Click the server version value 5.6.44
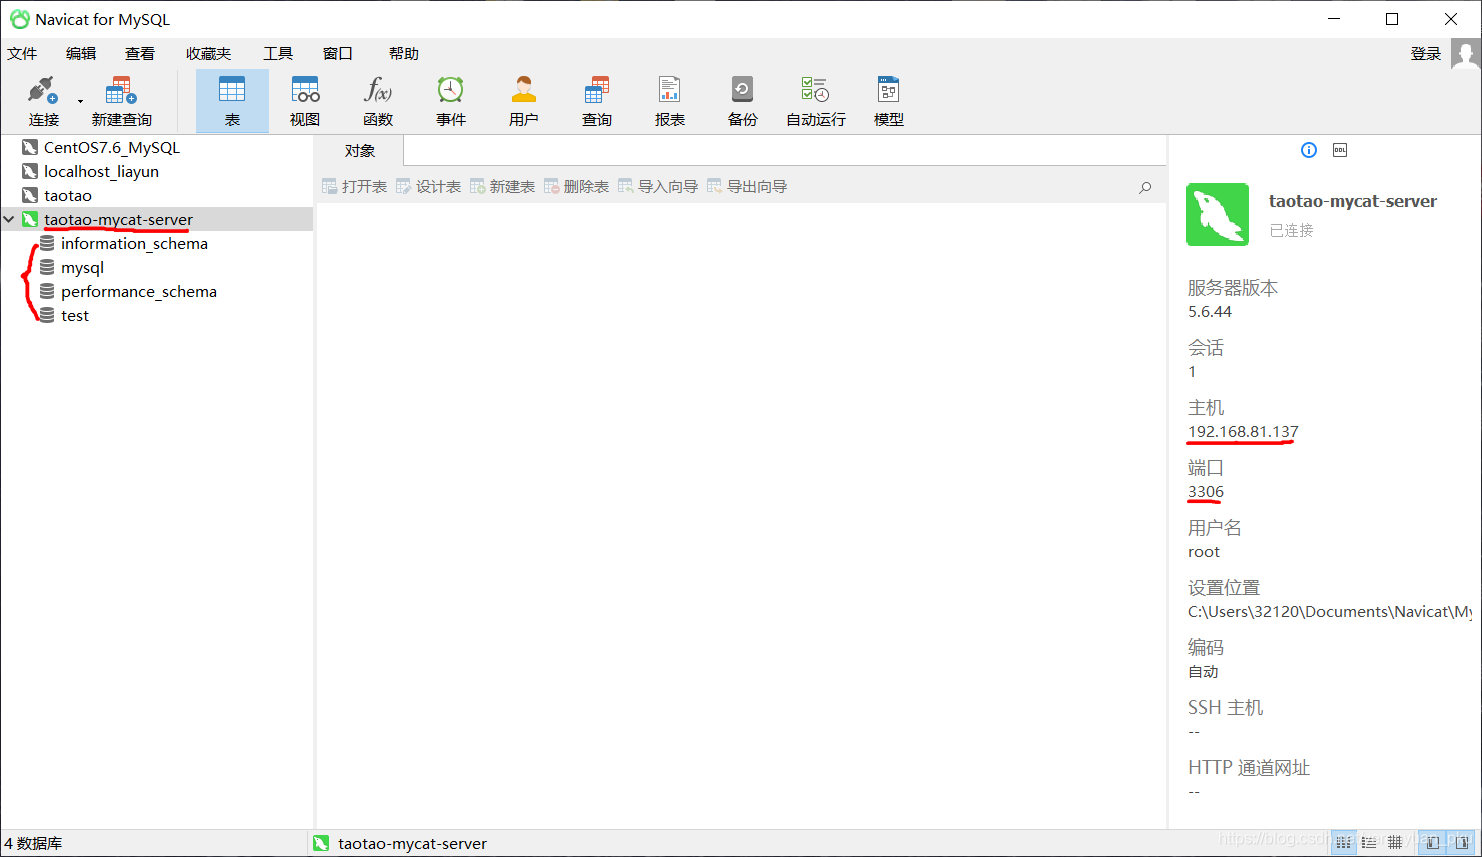 pyautogui.click(x=1210, y=312)
